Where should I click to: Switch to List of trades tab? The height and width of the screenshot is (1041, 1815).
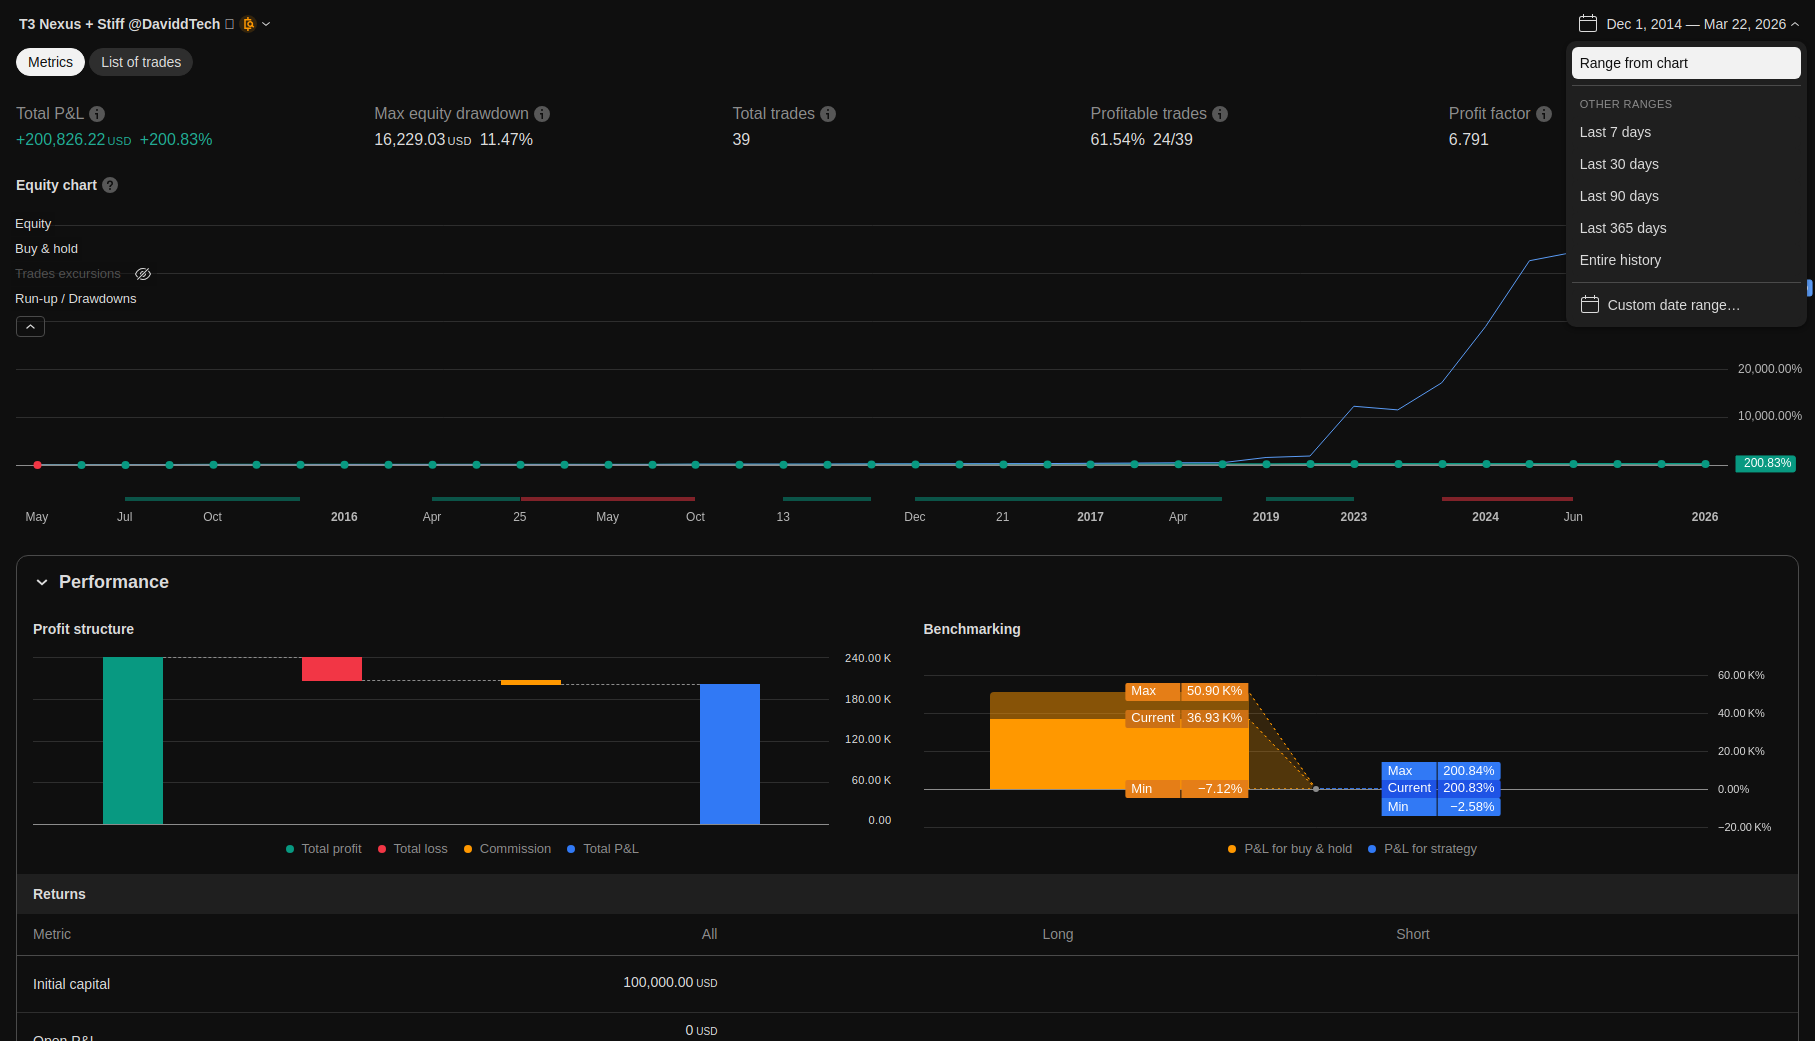coord(141,62)
